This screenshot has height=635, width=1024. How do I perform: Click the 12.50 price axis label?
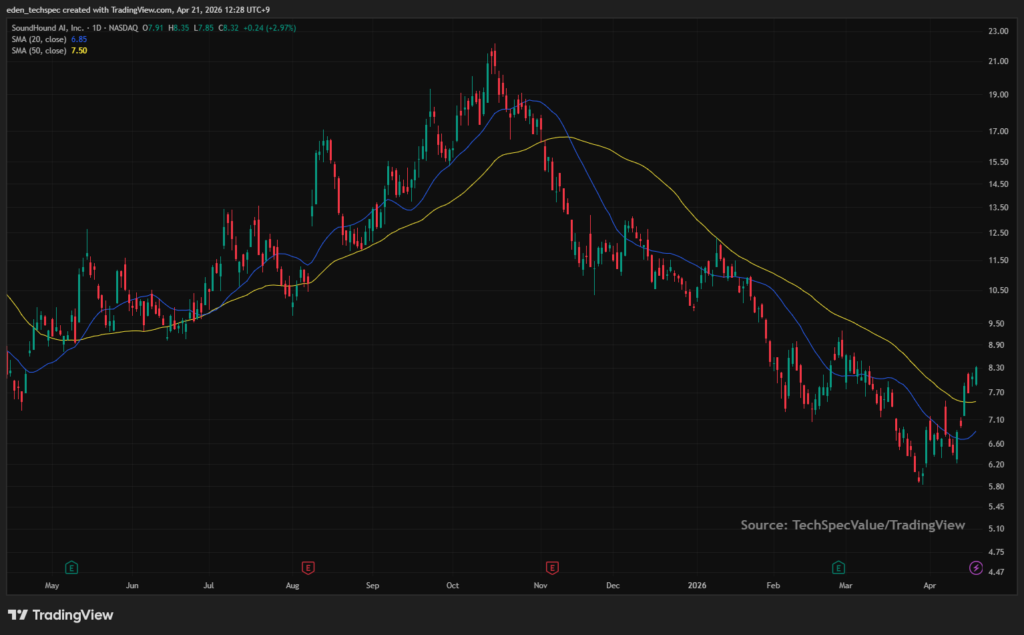coord(999,233)
